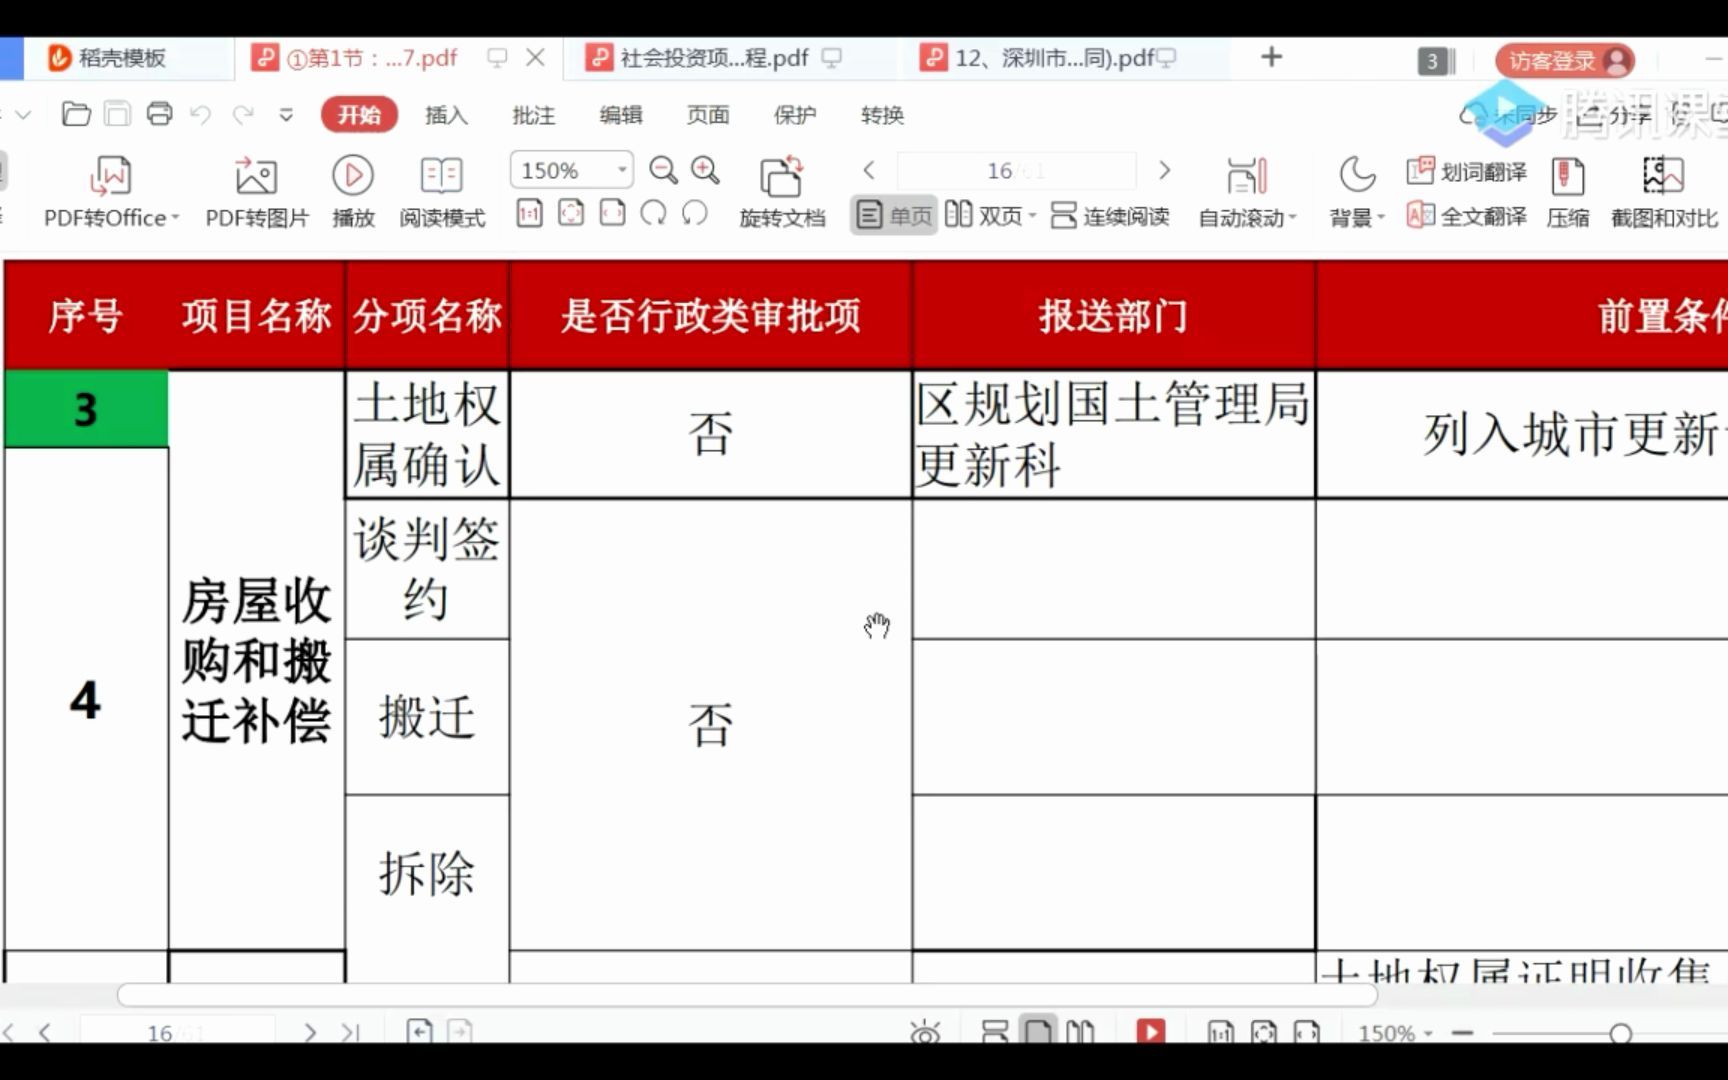Enter 阅读模式 reading mode
This screenshot has height=1080, width=1728.
442,192
